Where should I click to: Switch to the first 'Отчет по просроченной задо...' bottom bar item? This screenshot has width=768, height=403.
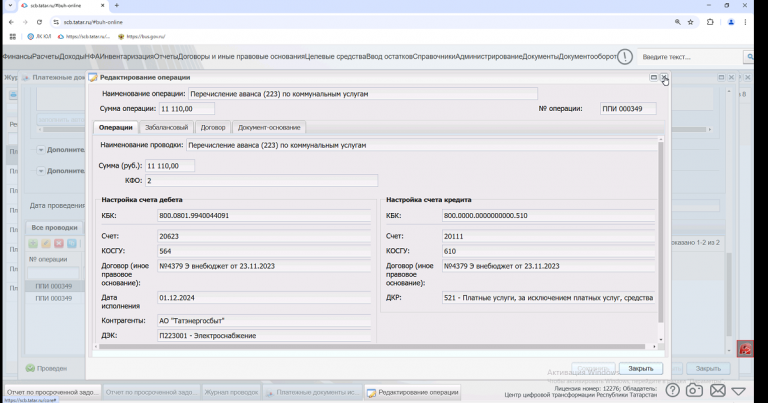coord(52,392)
